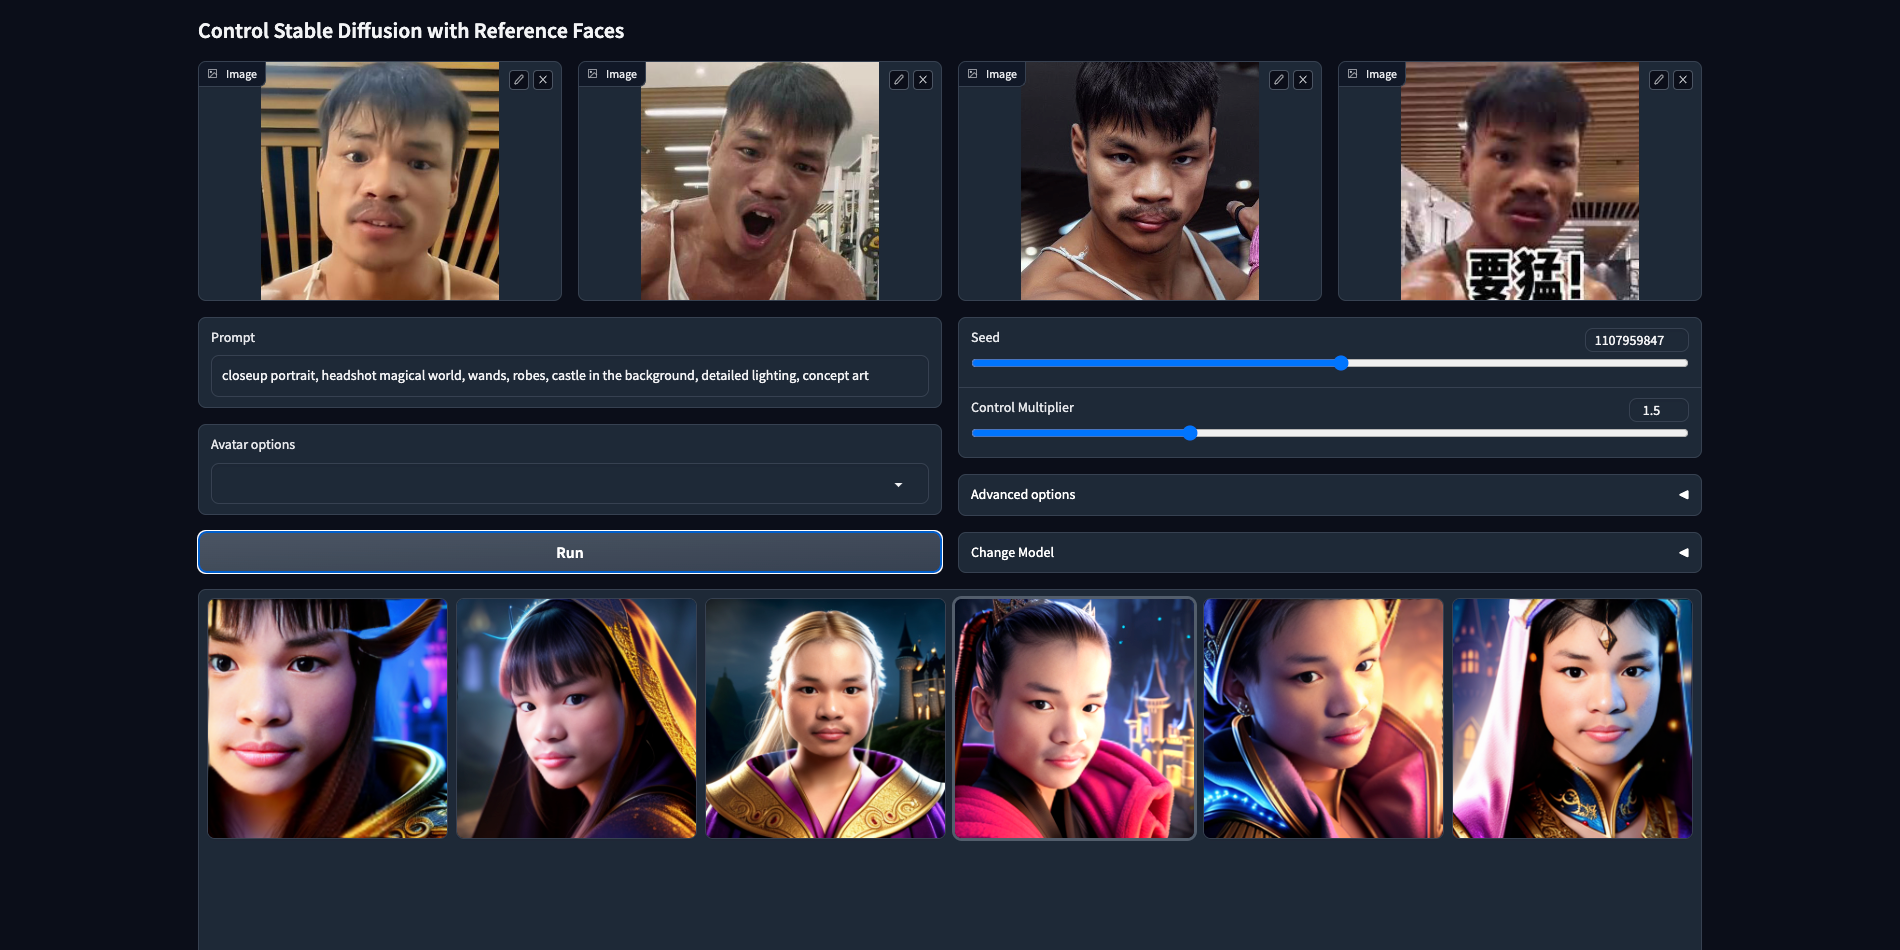Remove the third reference image
Image resolution: width=1900 pixels, height=950 pixels.
point(1303,80)
